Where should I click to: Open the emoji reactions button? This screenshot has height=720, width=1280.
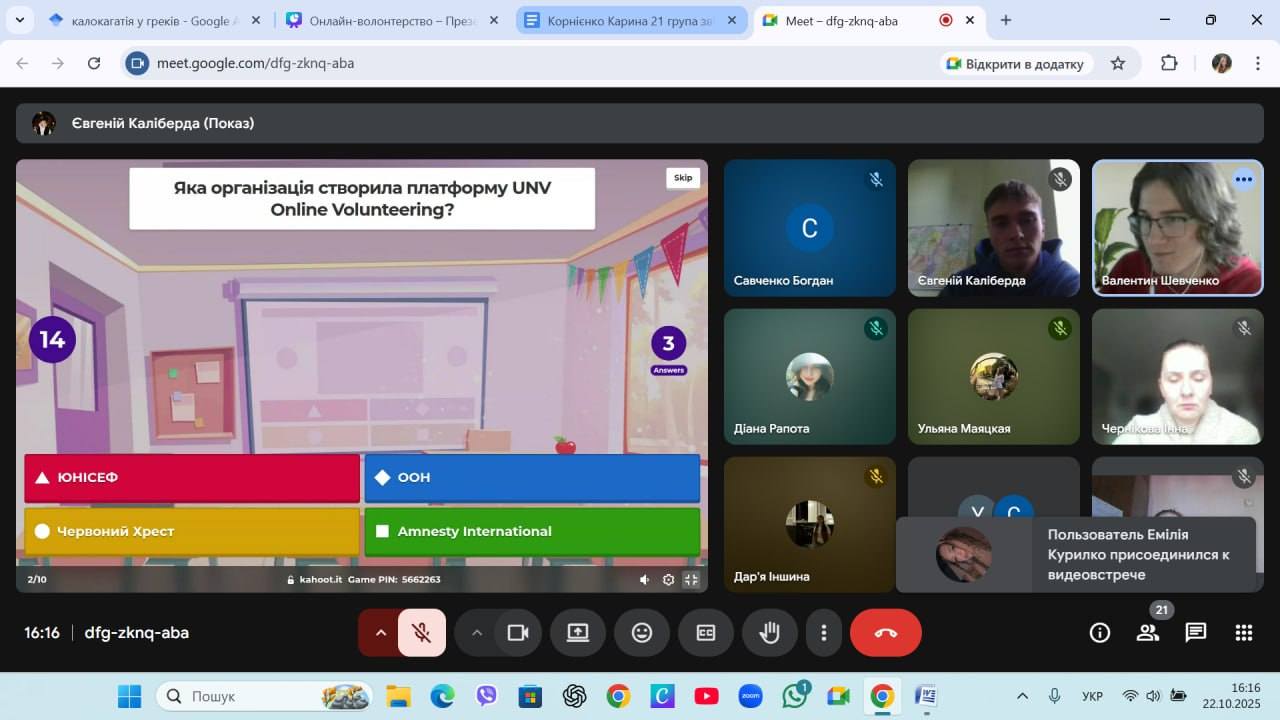point(642,633)
